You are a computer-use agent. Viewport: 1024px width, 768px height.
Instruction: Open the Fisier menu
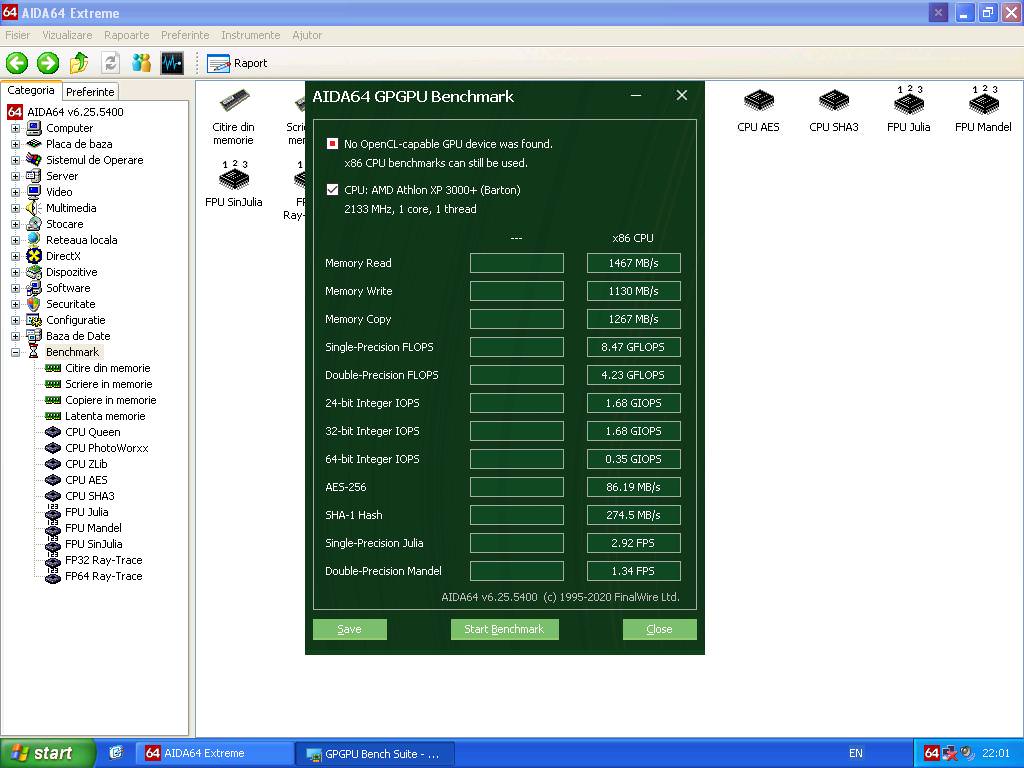pyautogui.click(x=18, y=35)
